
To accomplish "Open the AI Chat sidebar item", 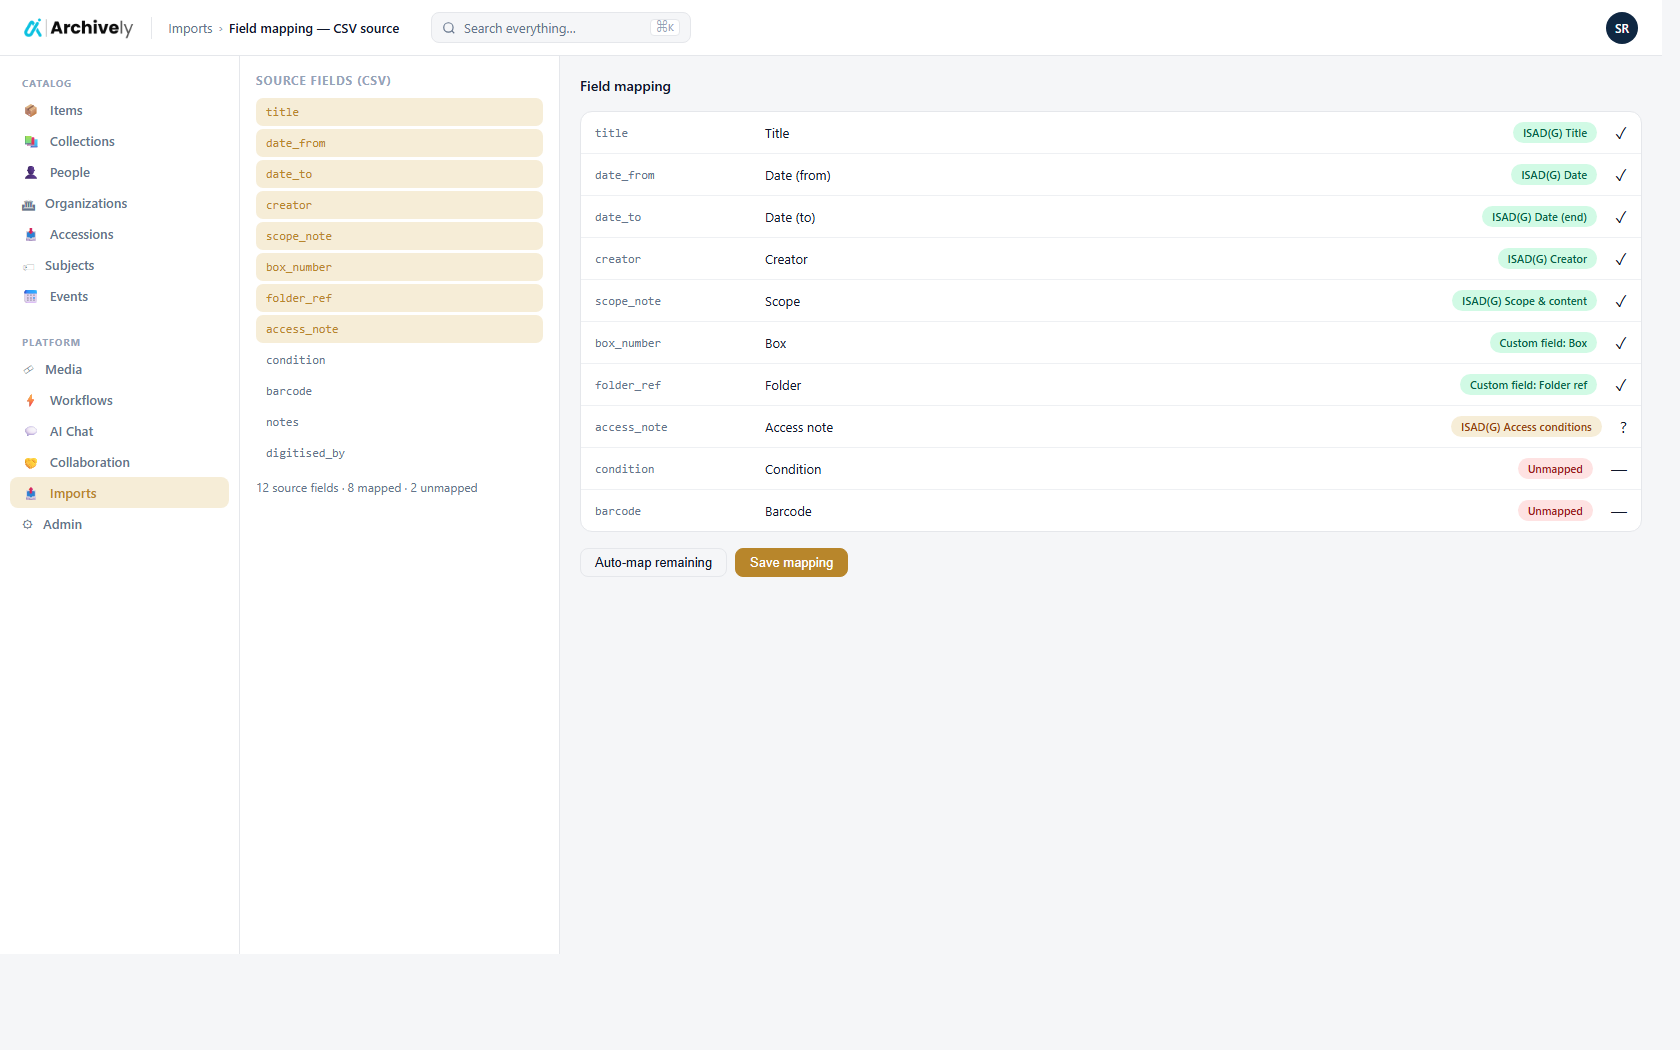I will pyautogui.click(x=119, y=432).
